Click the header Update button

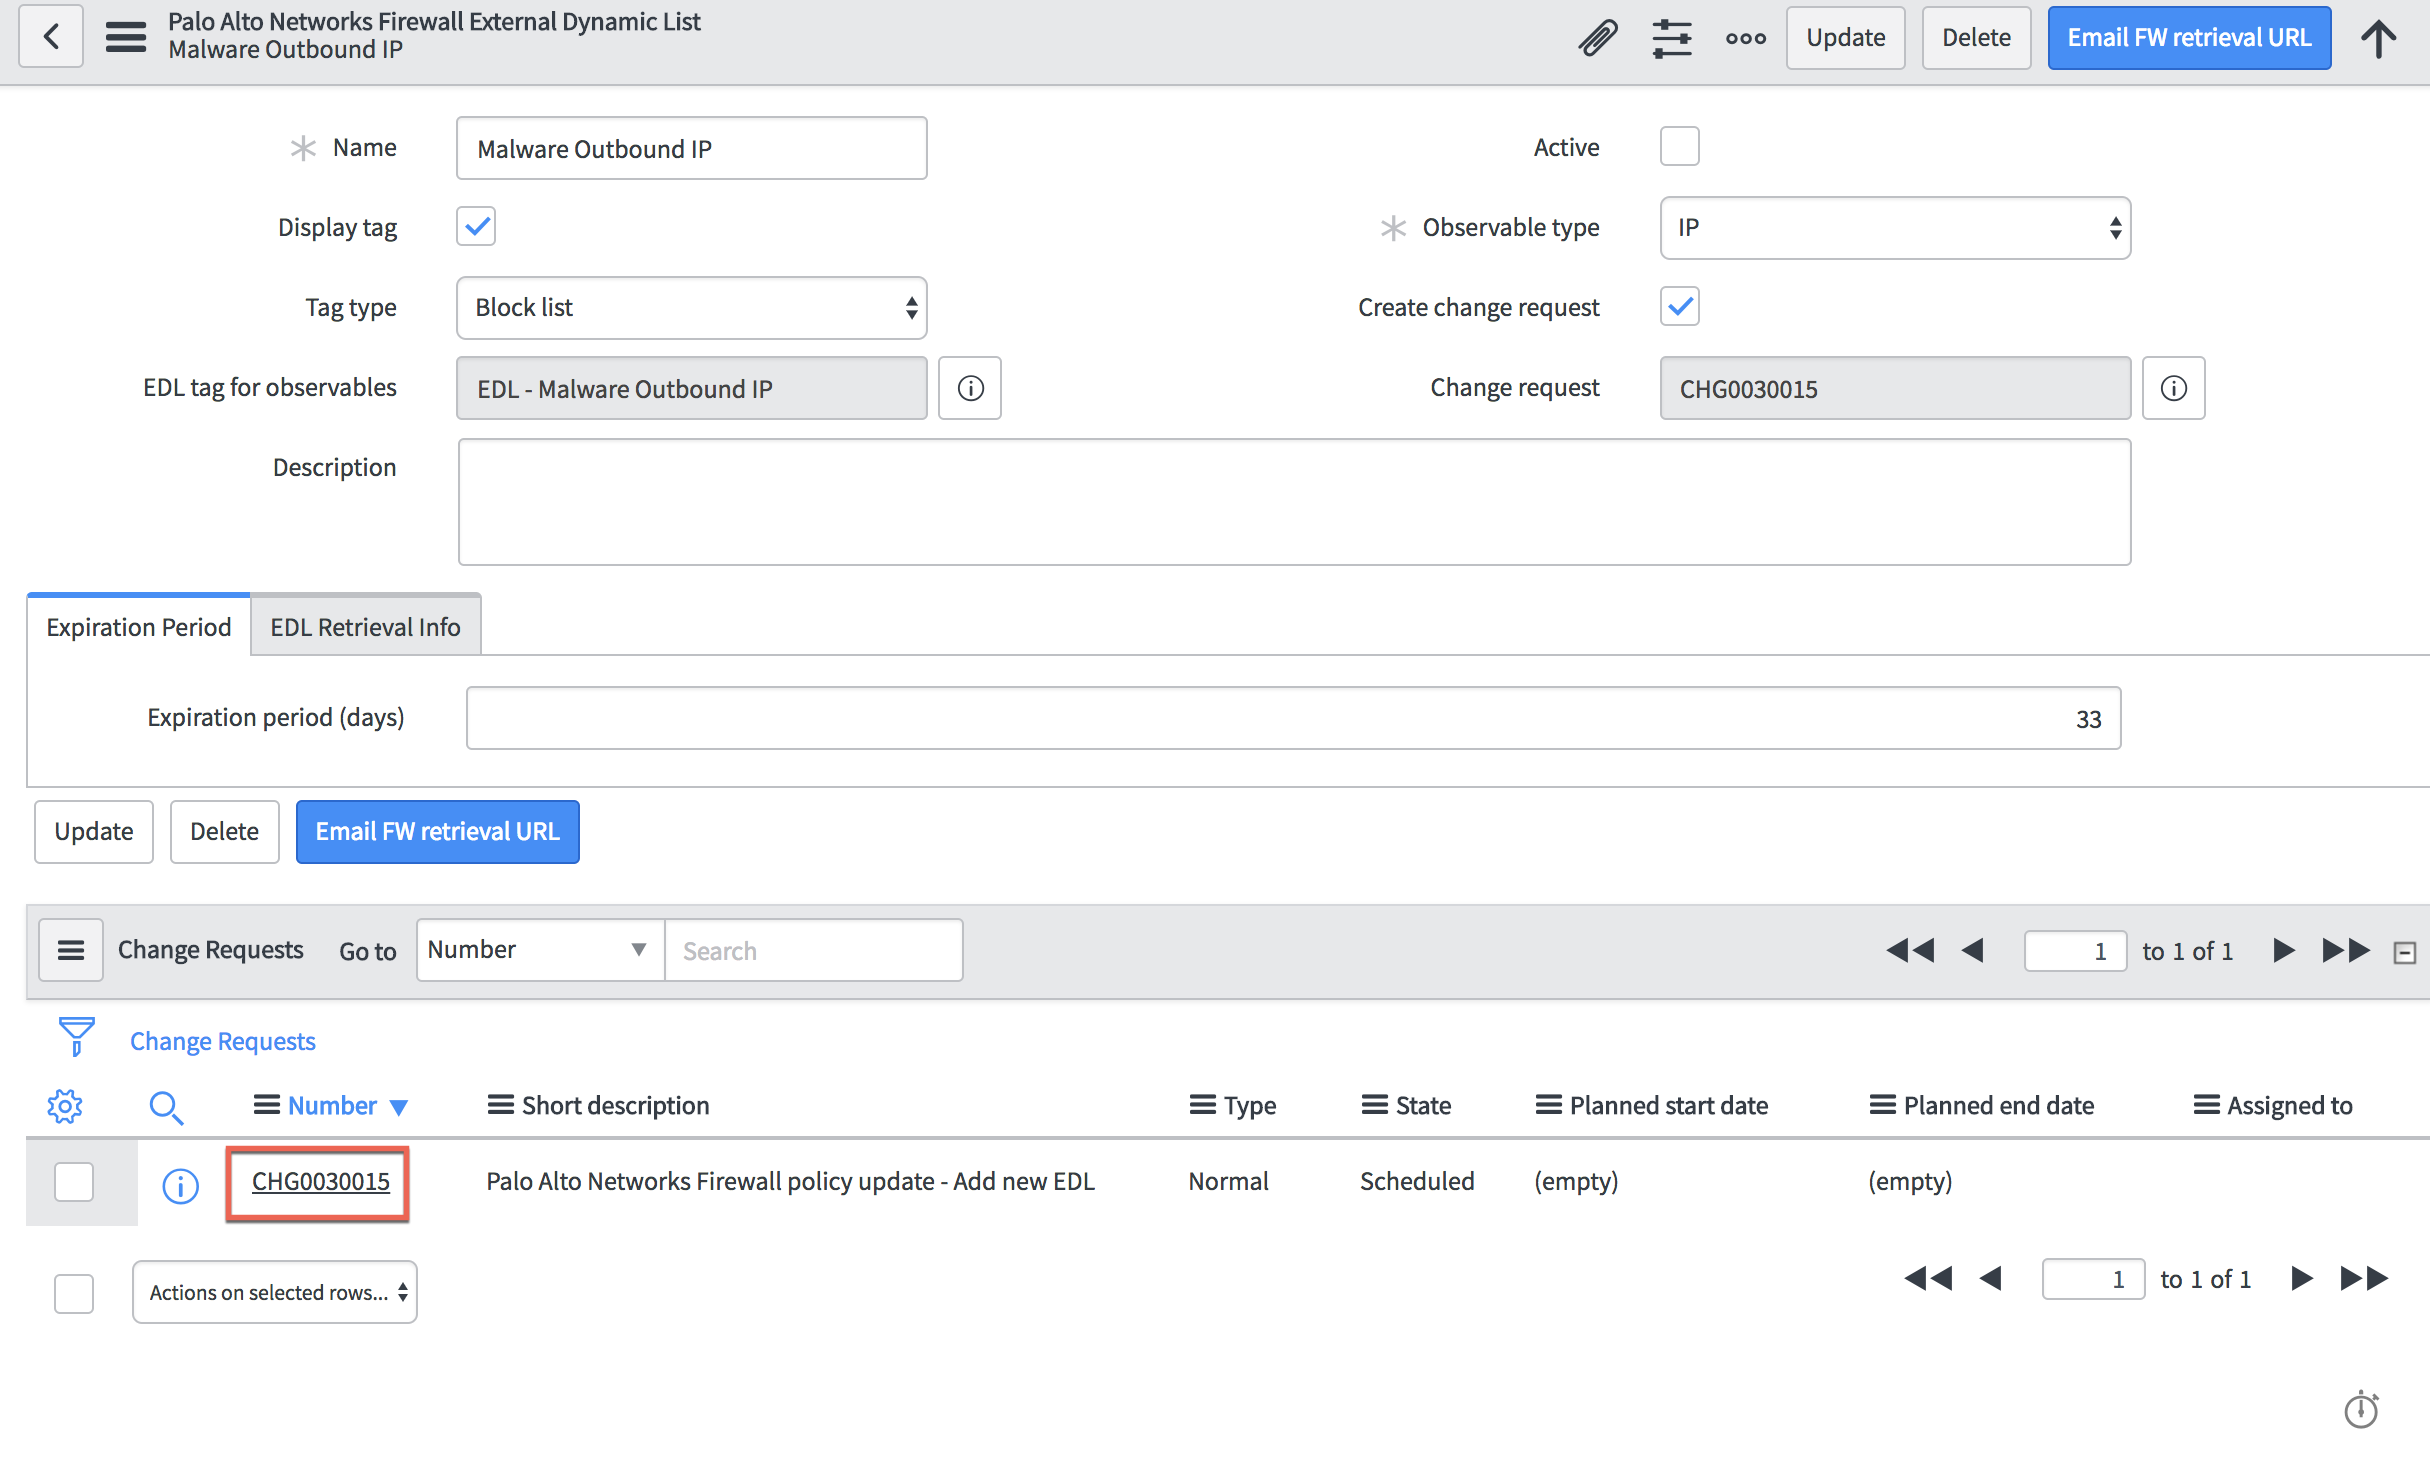pos(1846,38)
